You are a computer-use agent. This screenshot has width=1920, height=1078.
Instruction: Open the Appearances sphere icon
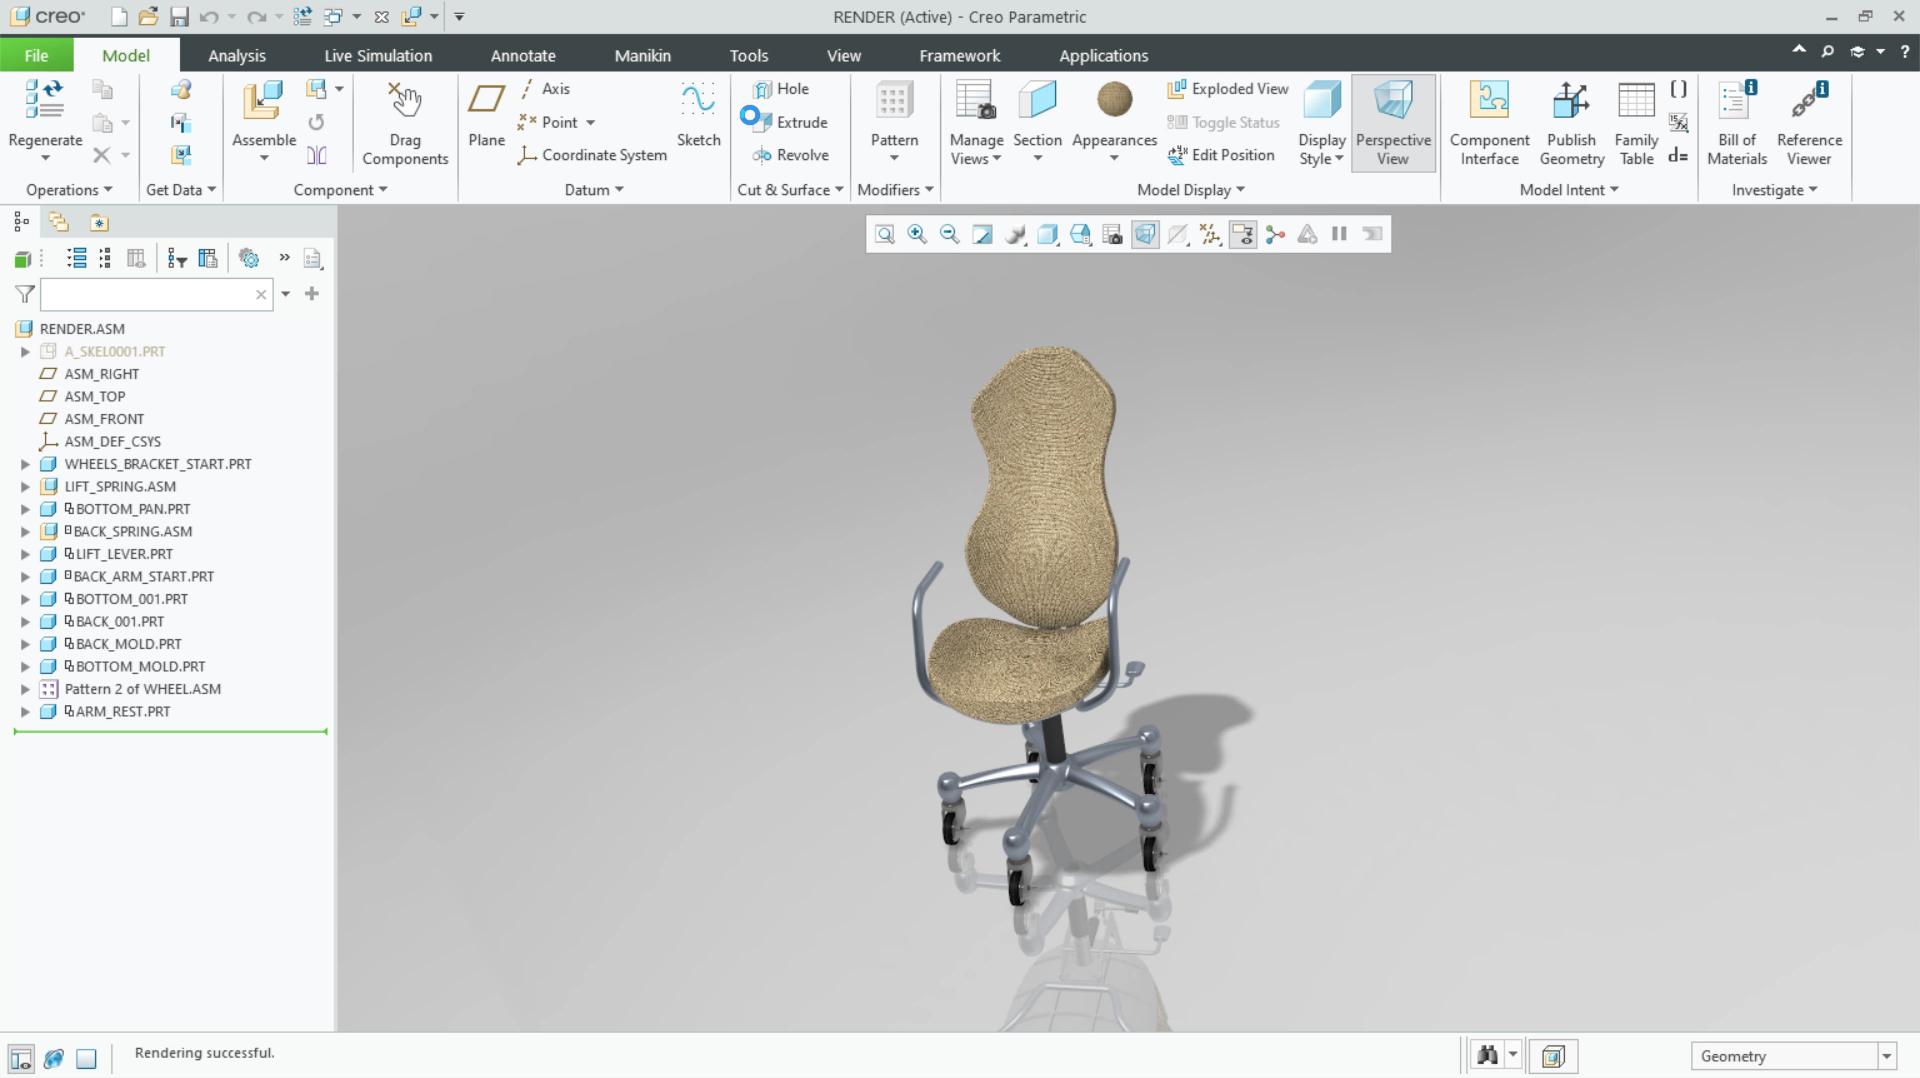[x=1114, y=100]
